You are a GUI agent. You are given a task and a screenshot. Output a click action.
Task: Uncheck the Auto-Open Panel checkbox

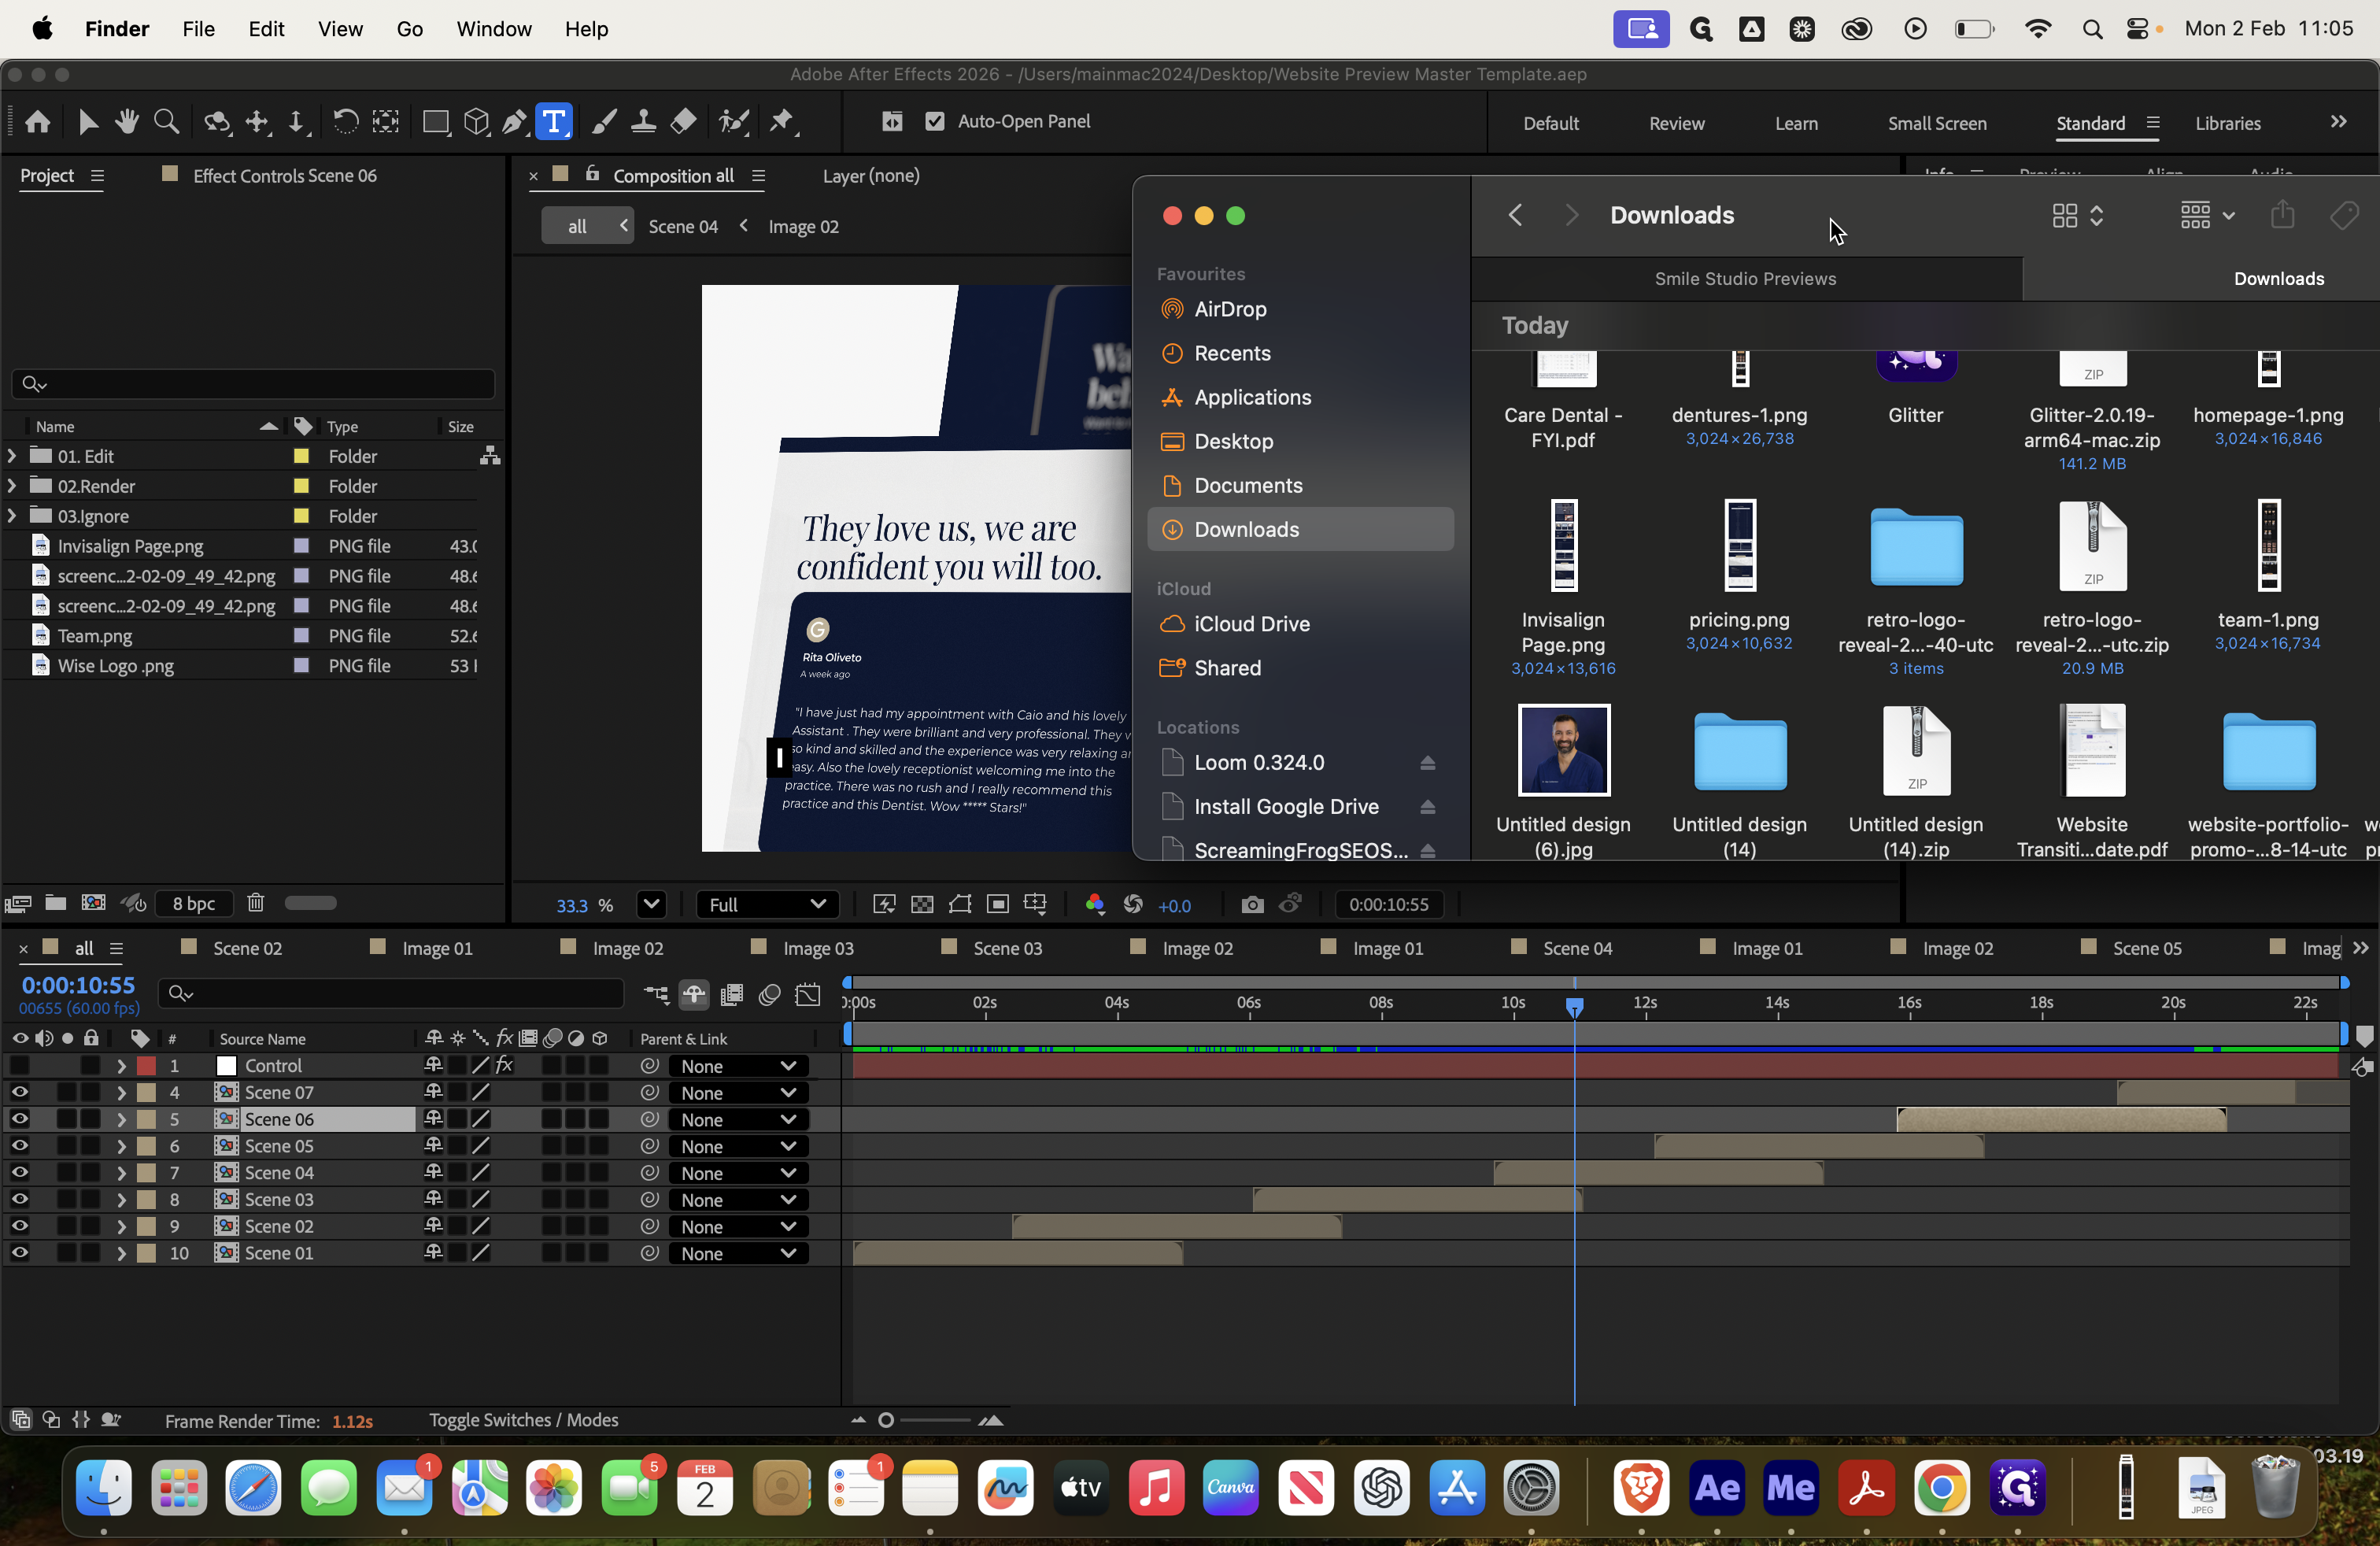pyautogui.click(x=935, y=121)
